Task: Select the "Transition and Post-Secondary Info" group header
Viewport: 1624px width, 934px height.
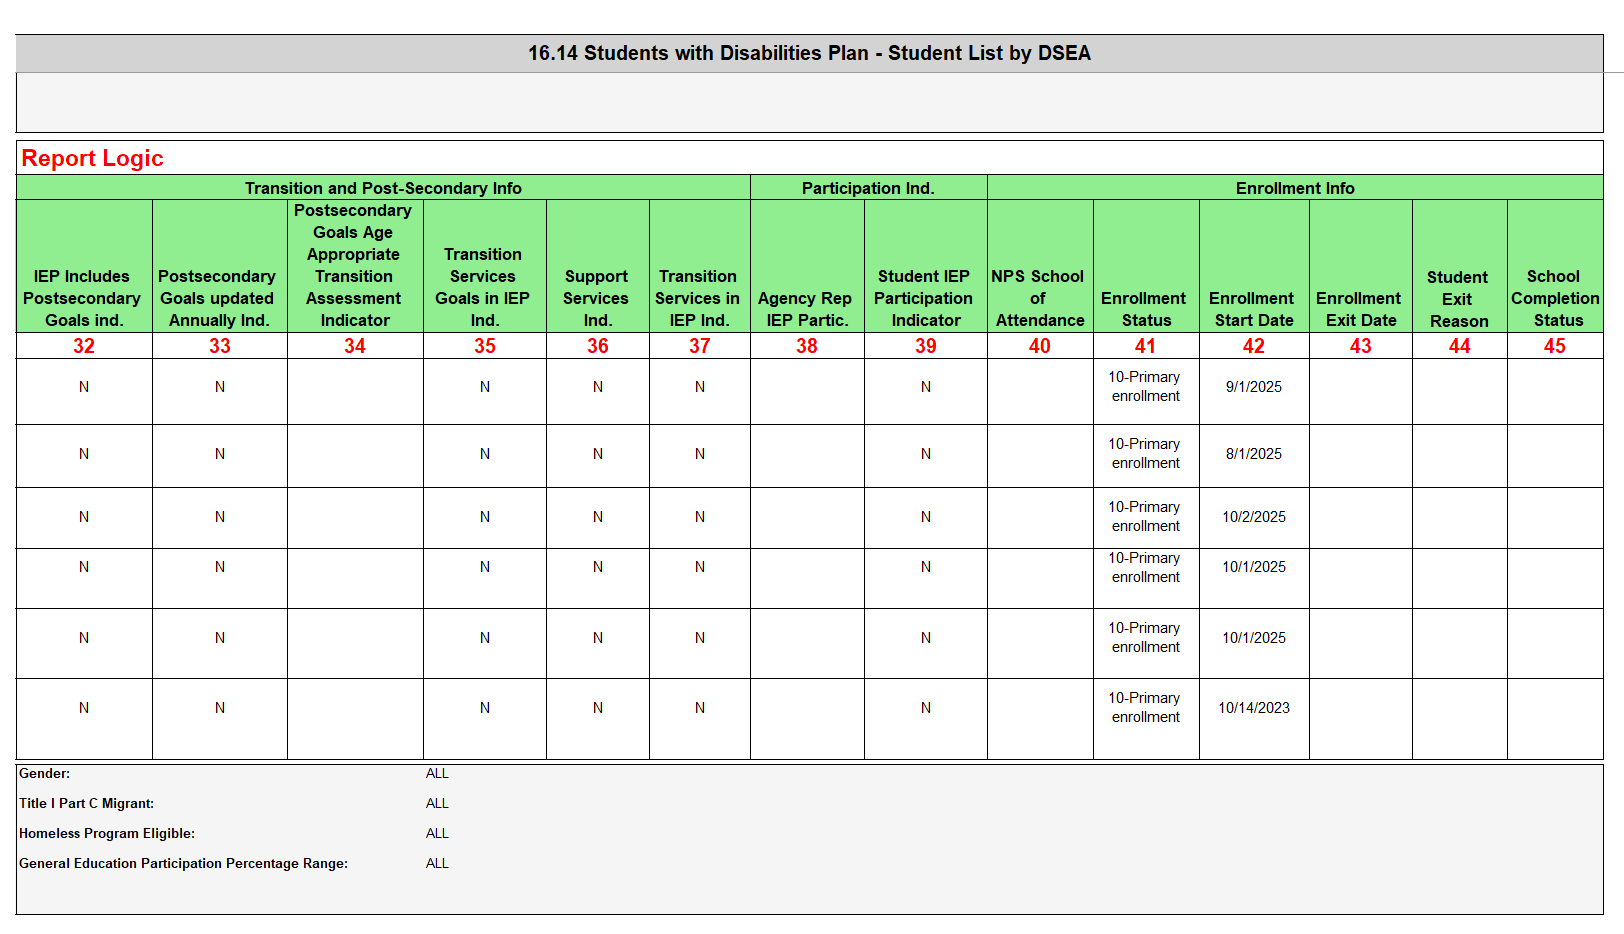Action: tap(383, 188)
